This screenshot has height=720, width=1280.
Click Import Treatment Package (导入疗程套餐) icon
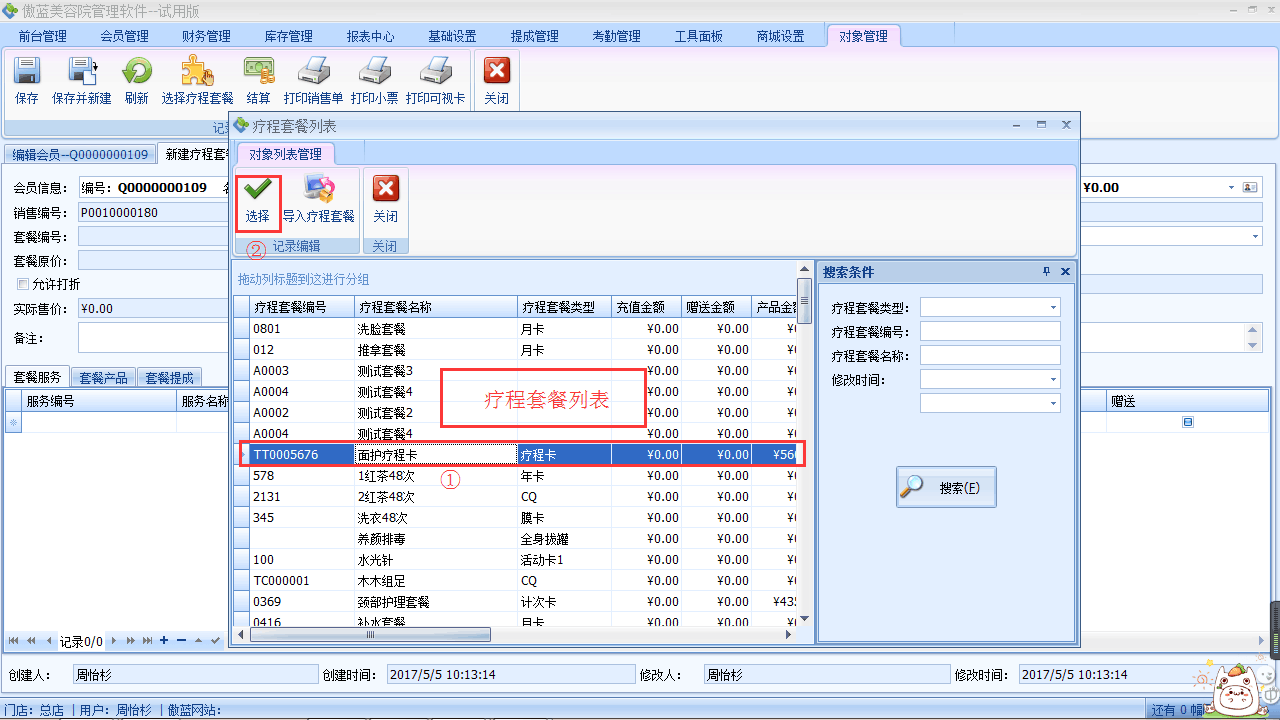[318, 198]
